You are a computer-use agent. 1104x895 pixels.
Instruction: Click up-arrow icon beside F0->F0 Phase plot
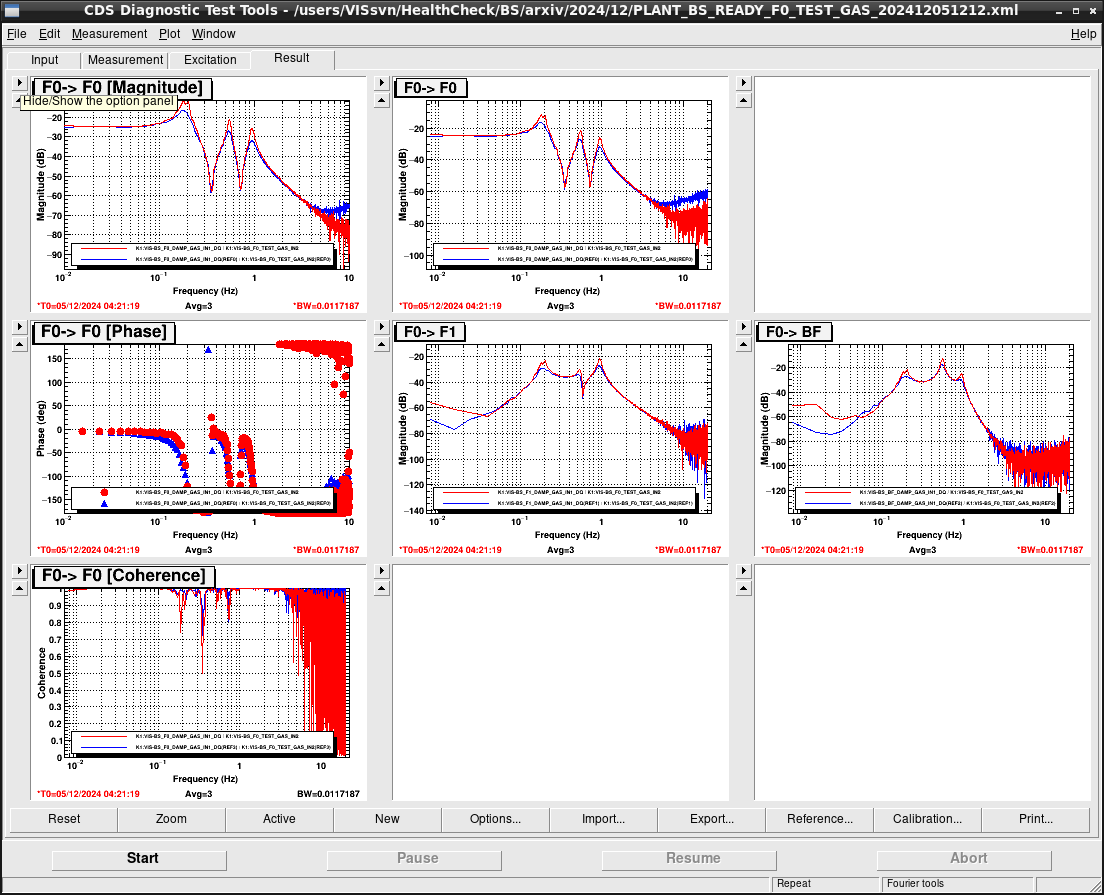point(20,344)
